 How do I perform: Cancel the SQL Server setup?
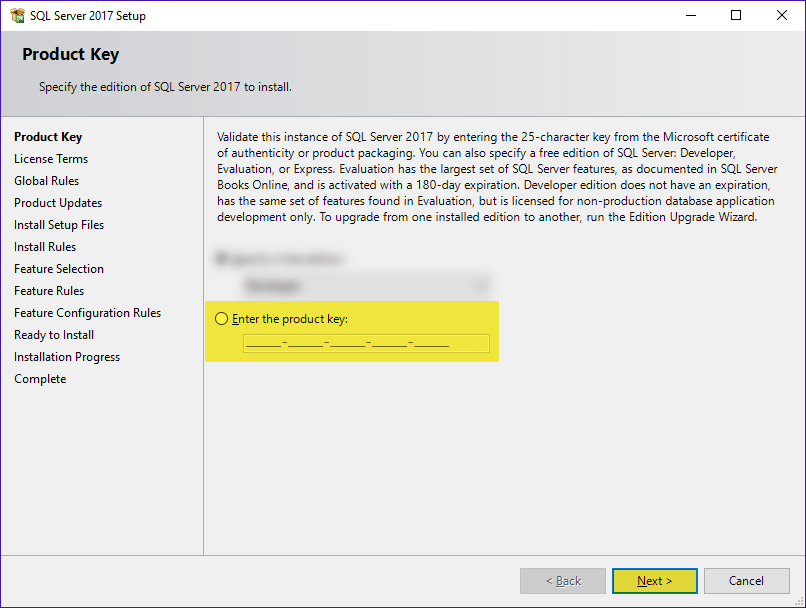tap(746, 581)
